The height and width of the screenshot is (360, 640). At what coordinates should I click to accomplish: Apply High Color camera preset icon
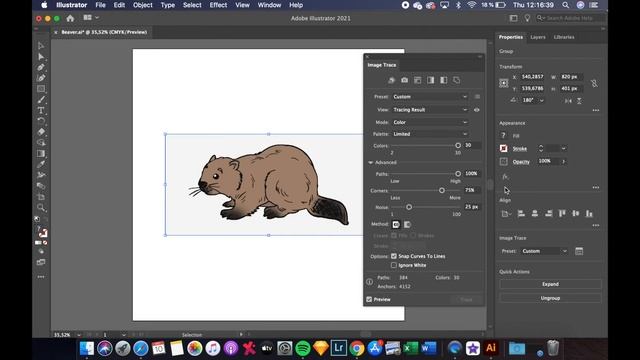tap(404, 80)
